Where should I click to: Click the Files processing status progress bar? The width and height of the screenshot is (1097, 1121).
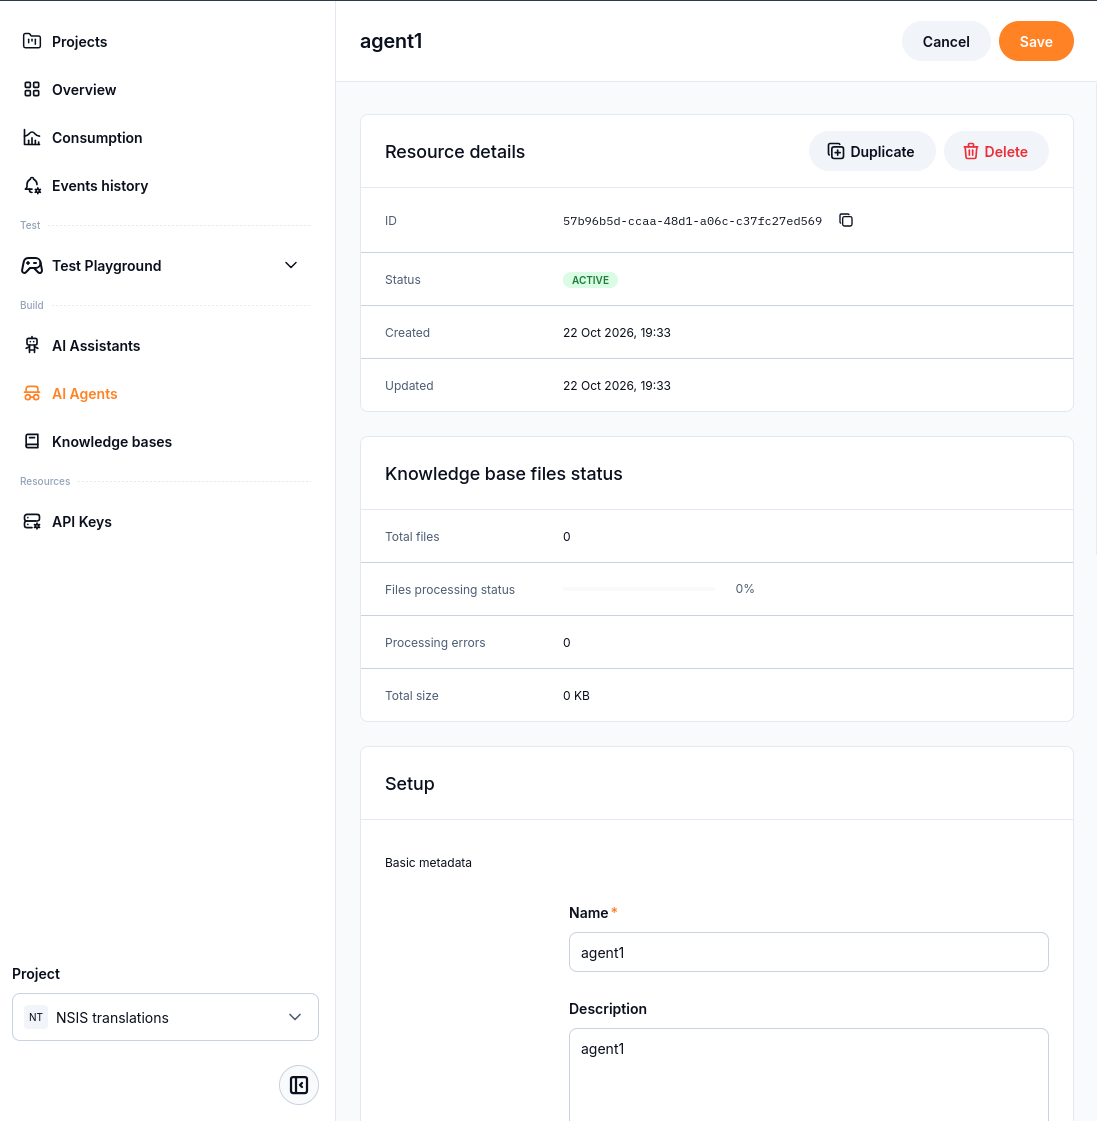[639, 589]
